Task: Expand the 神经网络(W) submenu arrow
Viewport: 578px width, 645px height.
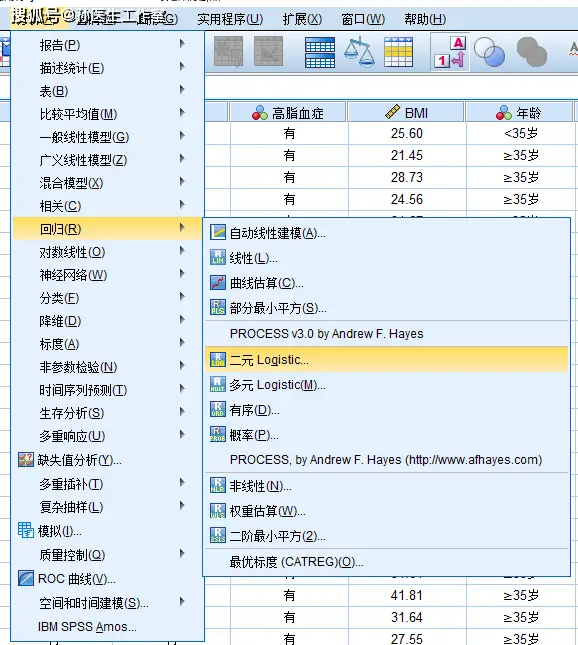Action: [x=182, y=274]
